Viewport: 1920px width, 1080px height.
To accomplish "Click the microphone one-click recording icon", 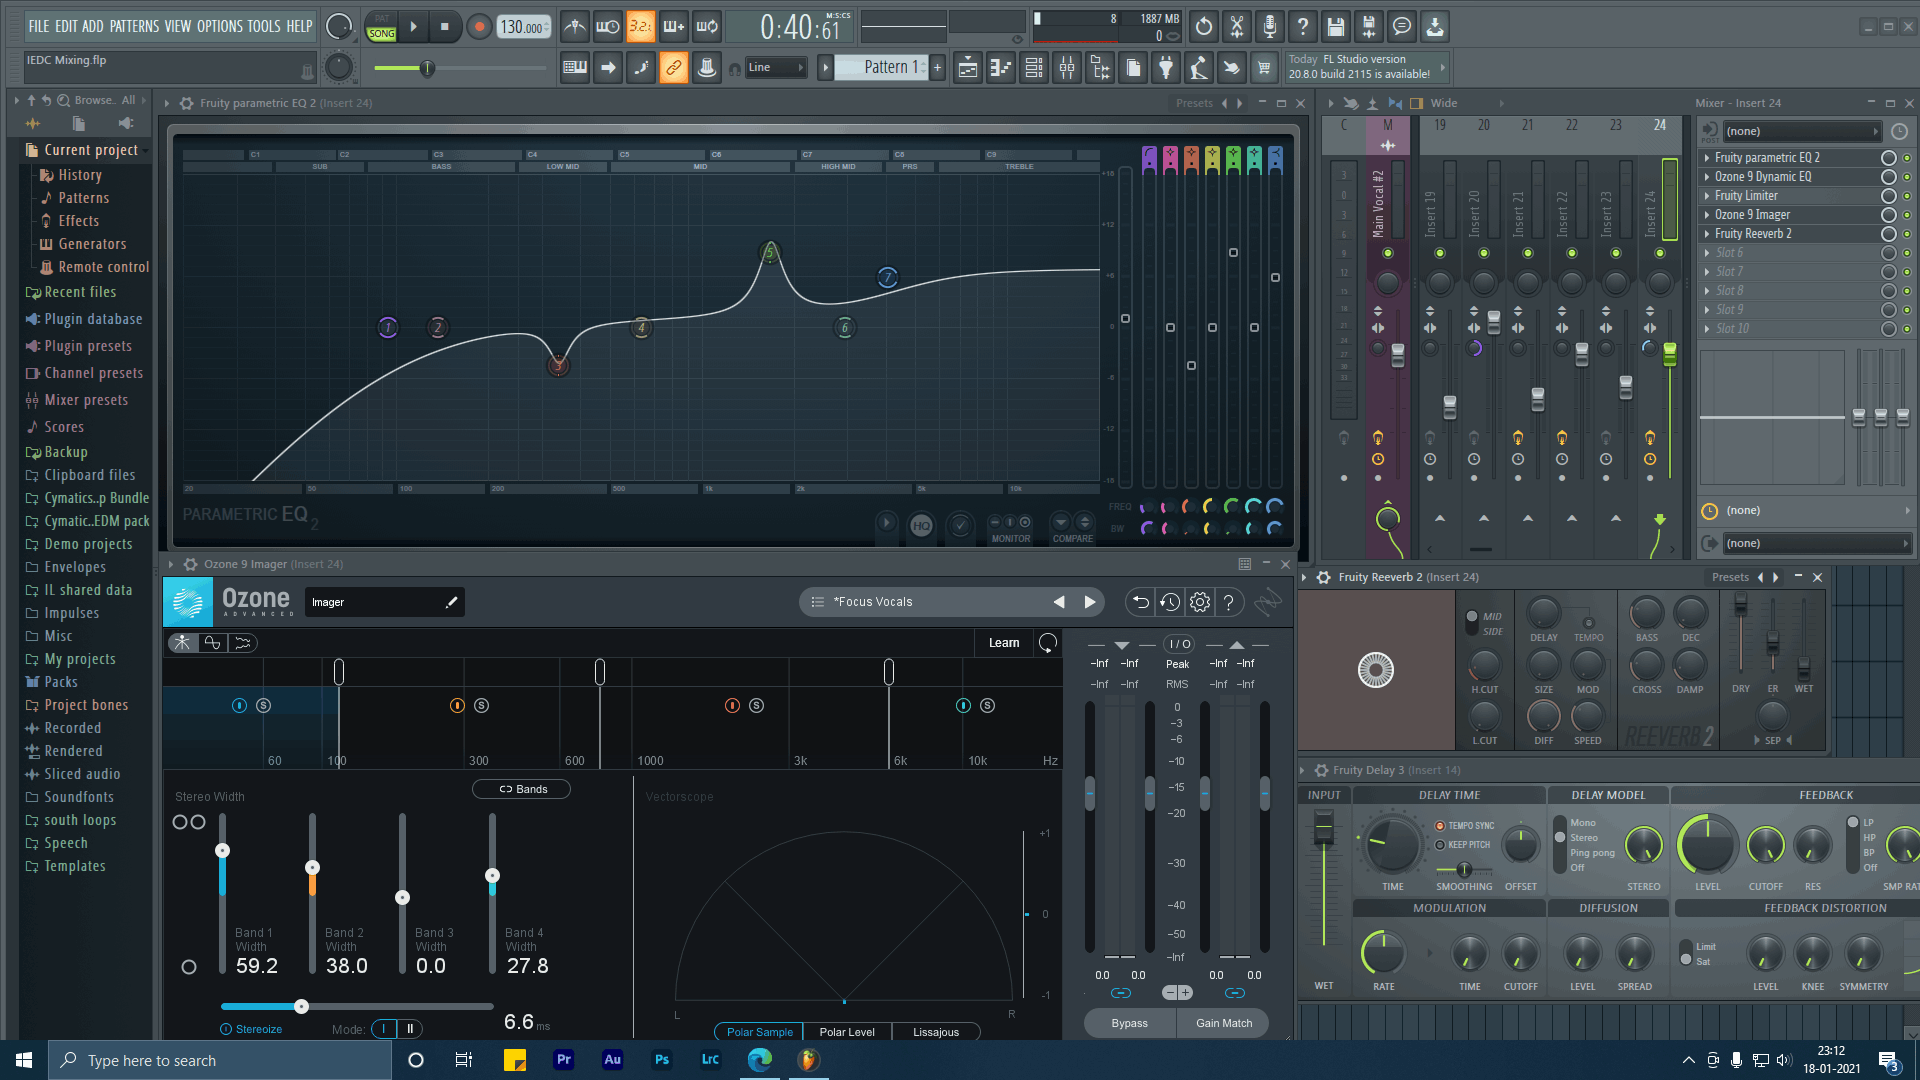I will point(1269,27).
